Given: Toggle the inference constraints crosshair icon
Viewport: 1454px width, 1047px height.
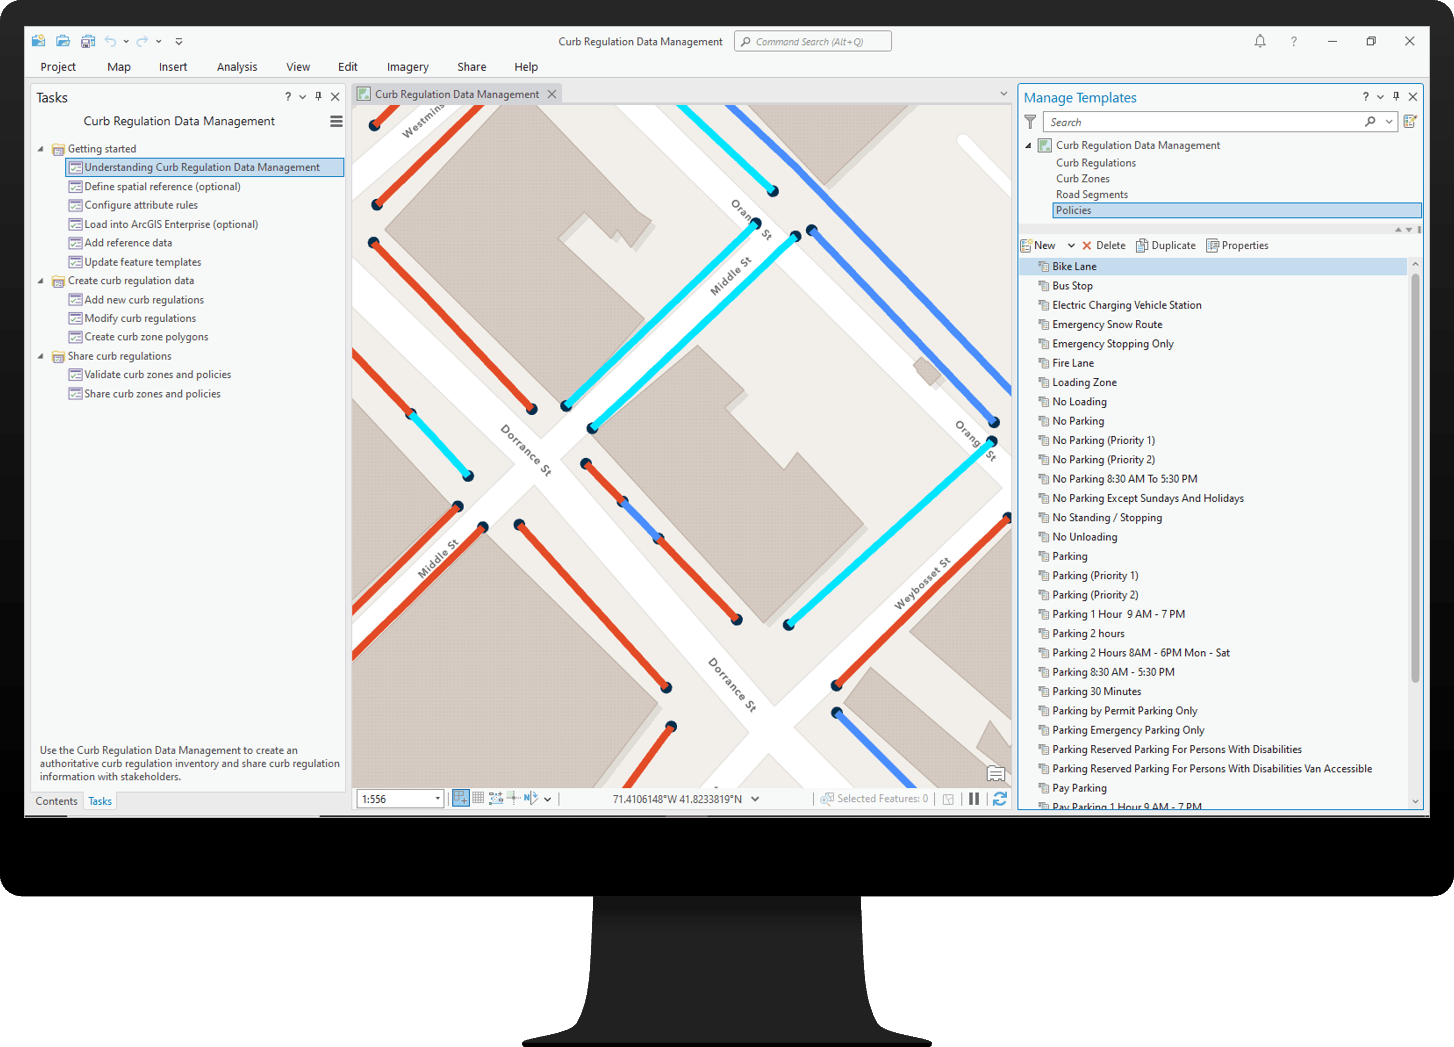Looking at the screenshot, I should click(x=513, y=798).
